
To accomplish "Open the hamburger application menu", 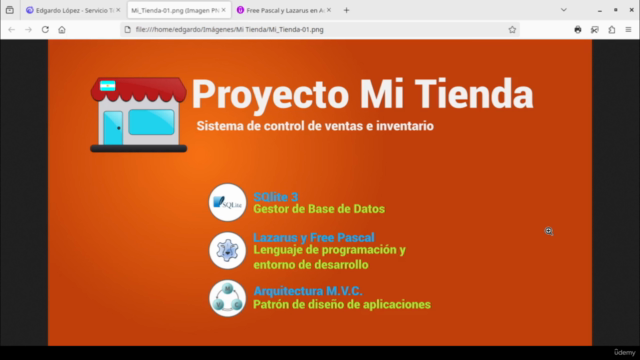I will pyautogui.click(x=628, y=29).
